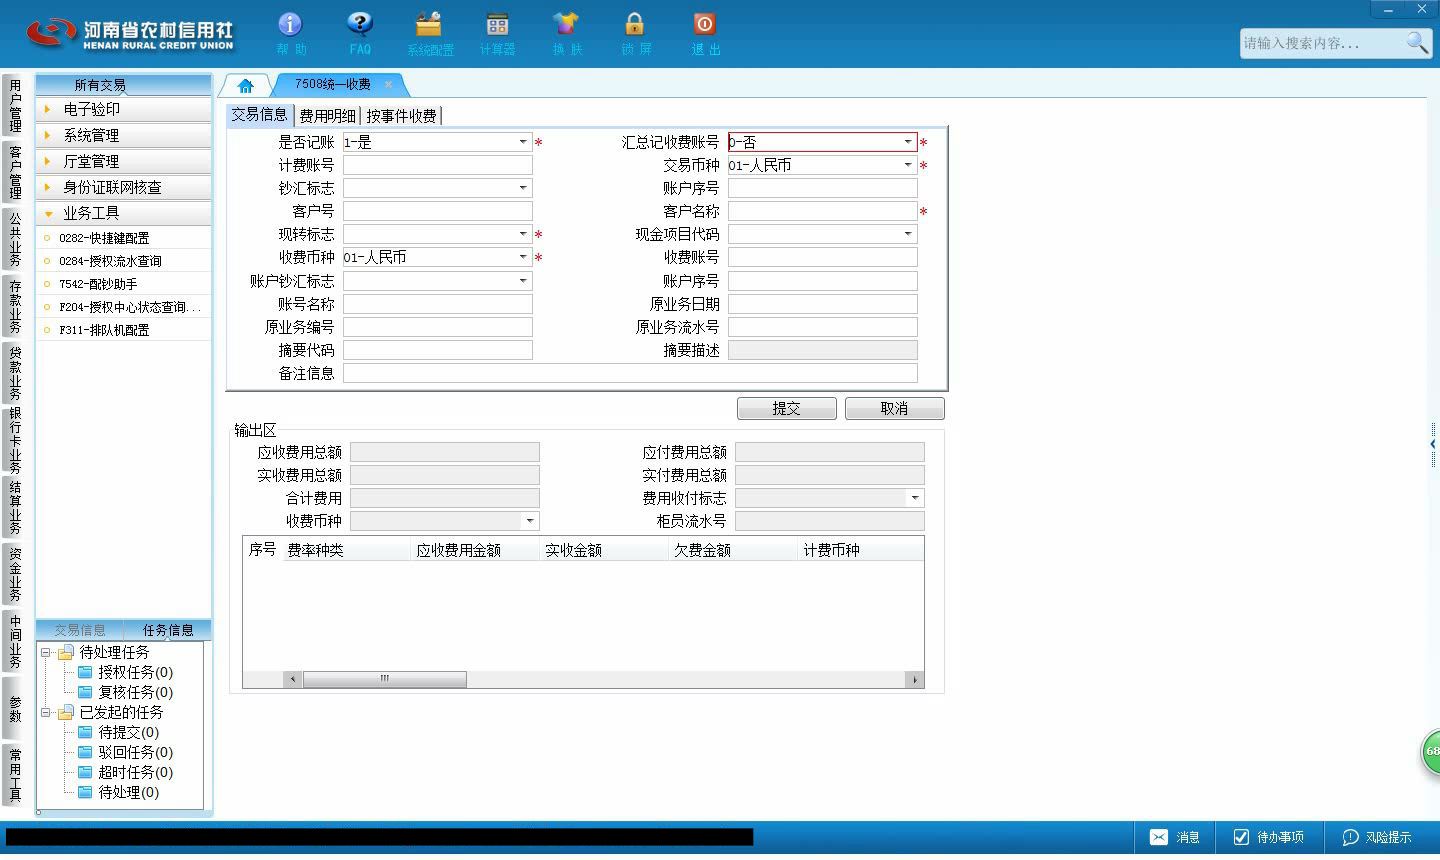Expand the 系统管理 category
1440x860 pixels.
coord(123,135)
